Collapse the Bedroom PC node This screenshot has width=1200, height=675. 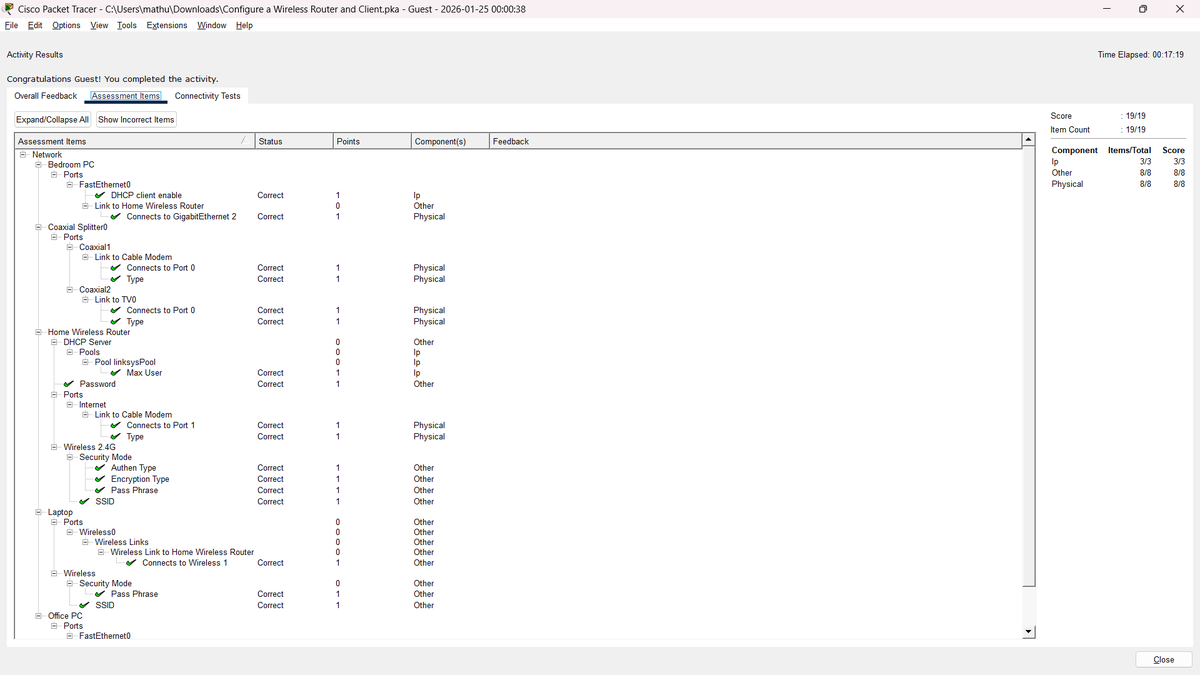click(x=39, y=164)
